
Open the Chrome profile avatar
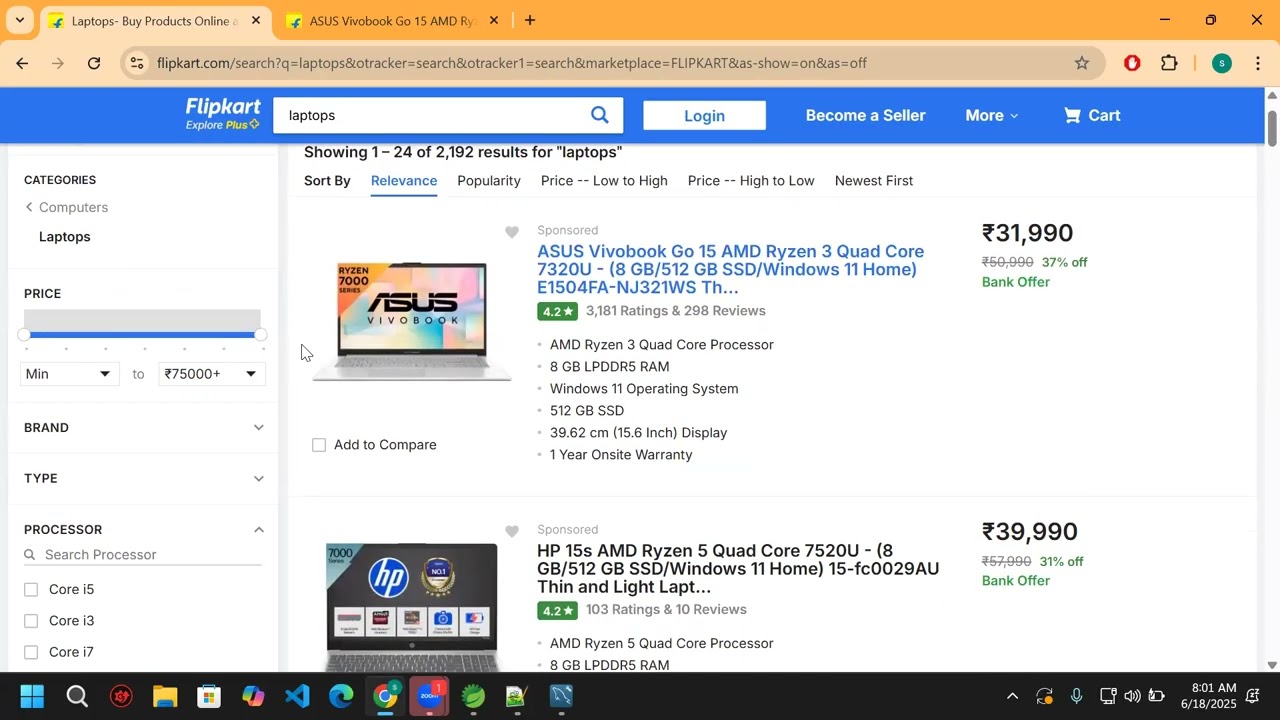pos(1221,63)
